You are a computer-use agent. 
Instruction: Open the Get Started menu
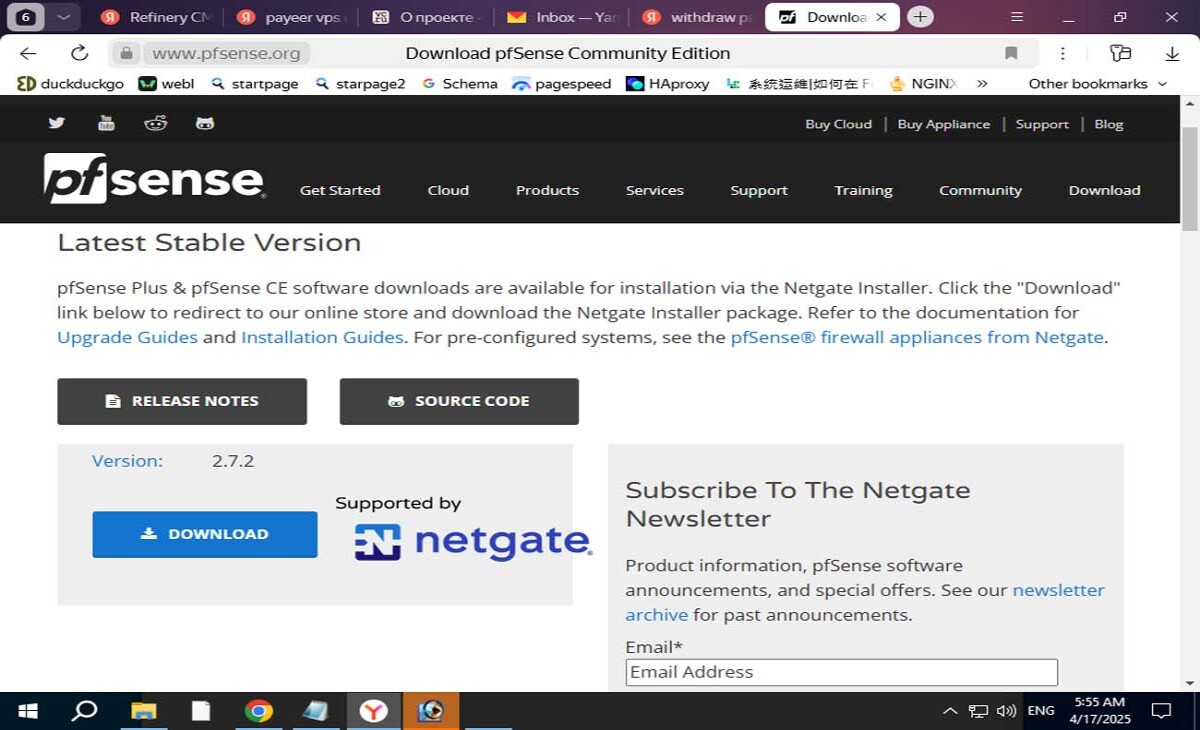click(x=340, y=190)
